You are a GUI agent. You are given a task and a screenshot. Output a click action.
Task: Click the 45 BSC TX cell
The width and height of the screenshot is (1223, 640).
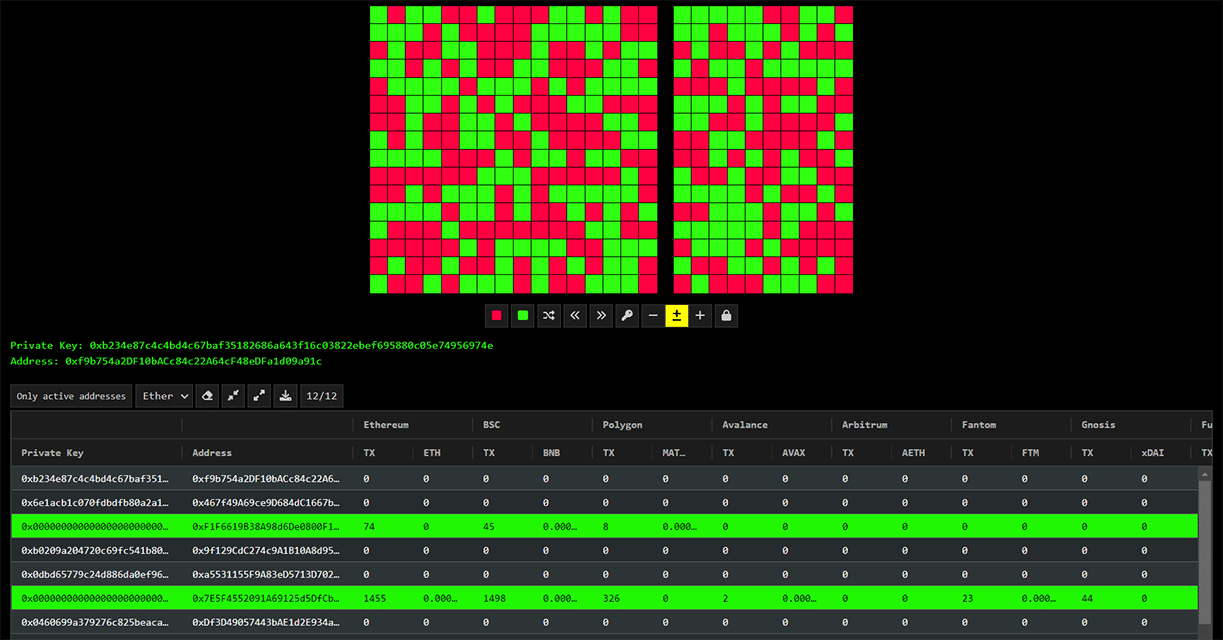502,526
